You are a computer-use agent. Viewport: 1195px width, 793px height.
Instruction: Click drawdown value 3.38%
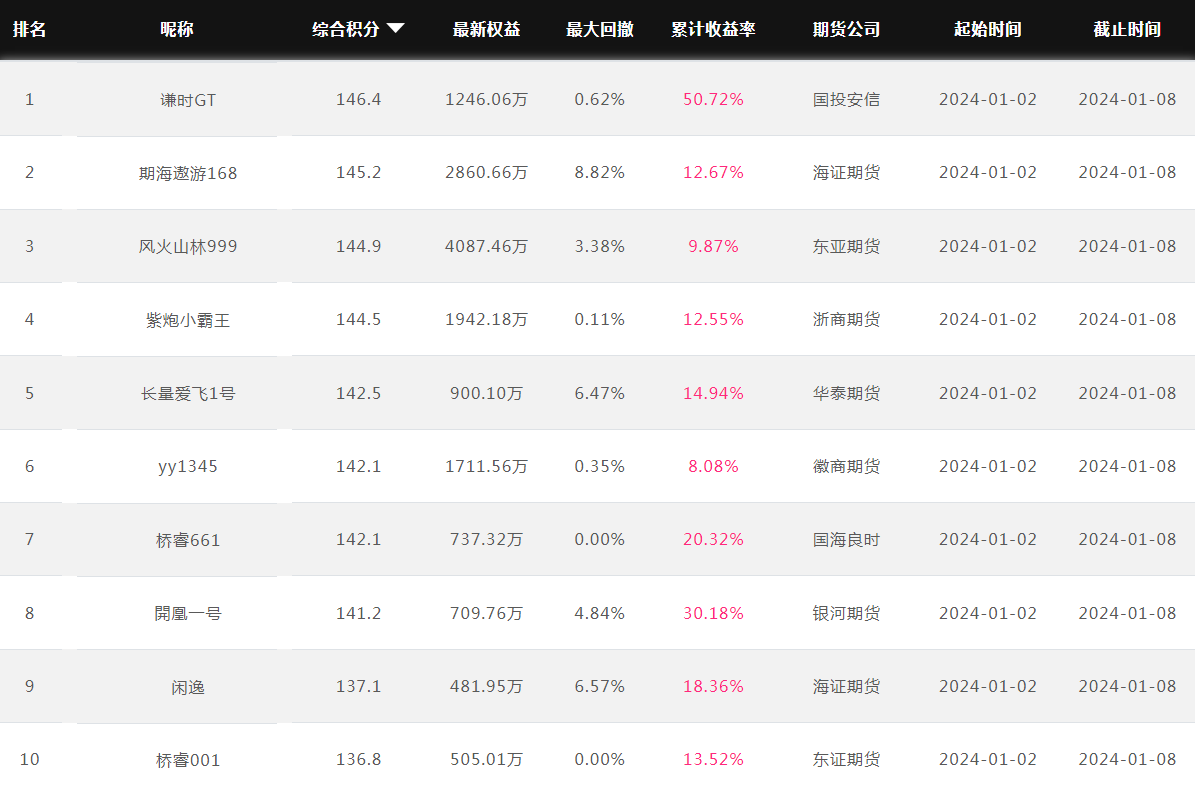(600, 246)
